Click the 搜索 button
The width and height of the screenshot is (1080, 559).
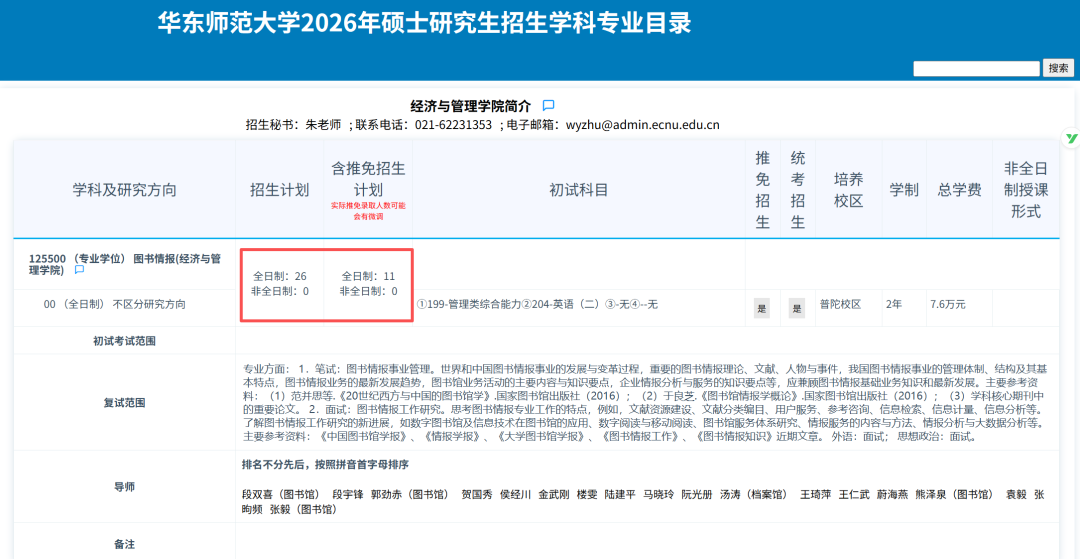[x=1058, y=68]
